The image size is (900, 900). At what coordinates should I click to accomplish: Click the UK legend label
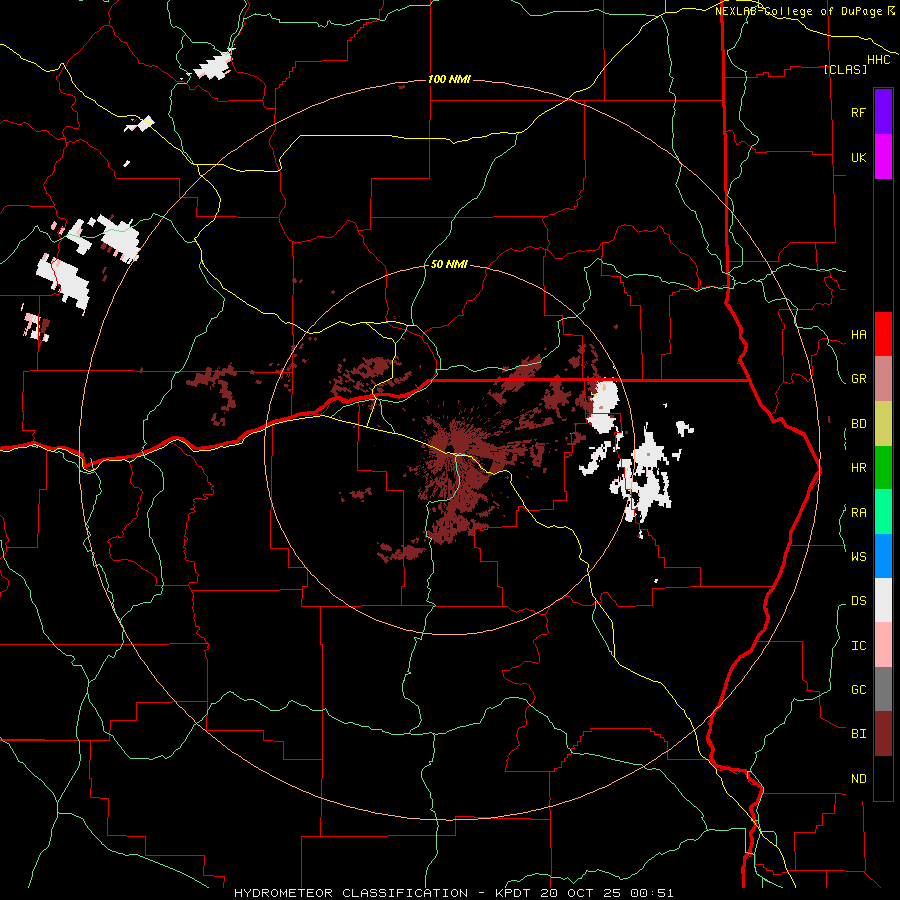pos(858,157)
